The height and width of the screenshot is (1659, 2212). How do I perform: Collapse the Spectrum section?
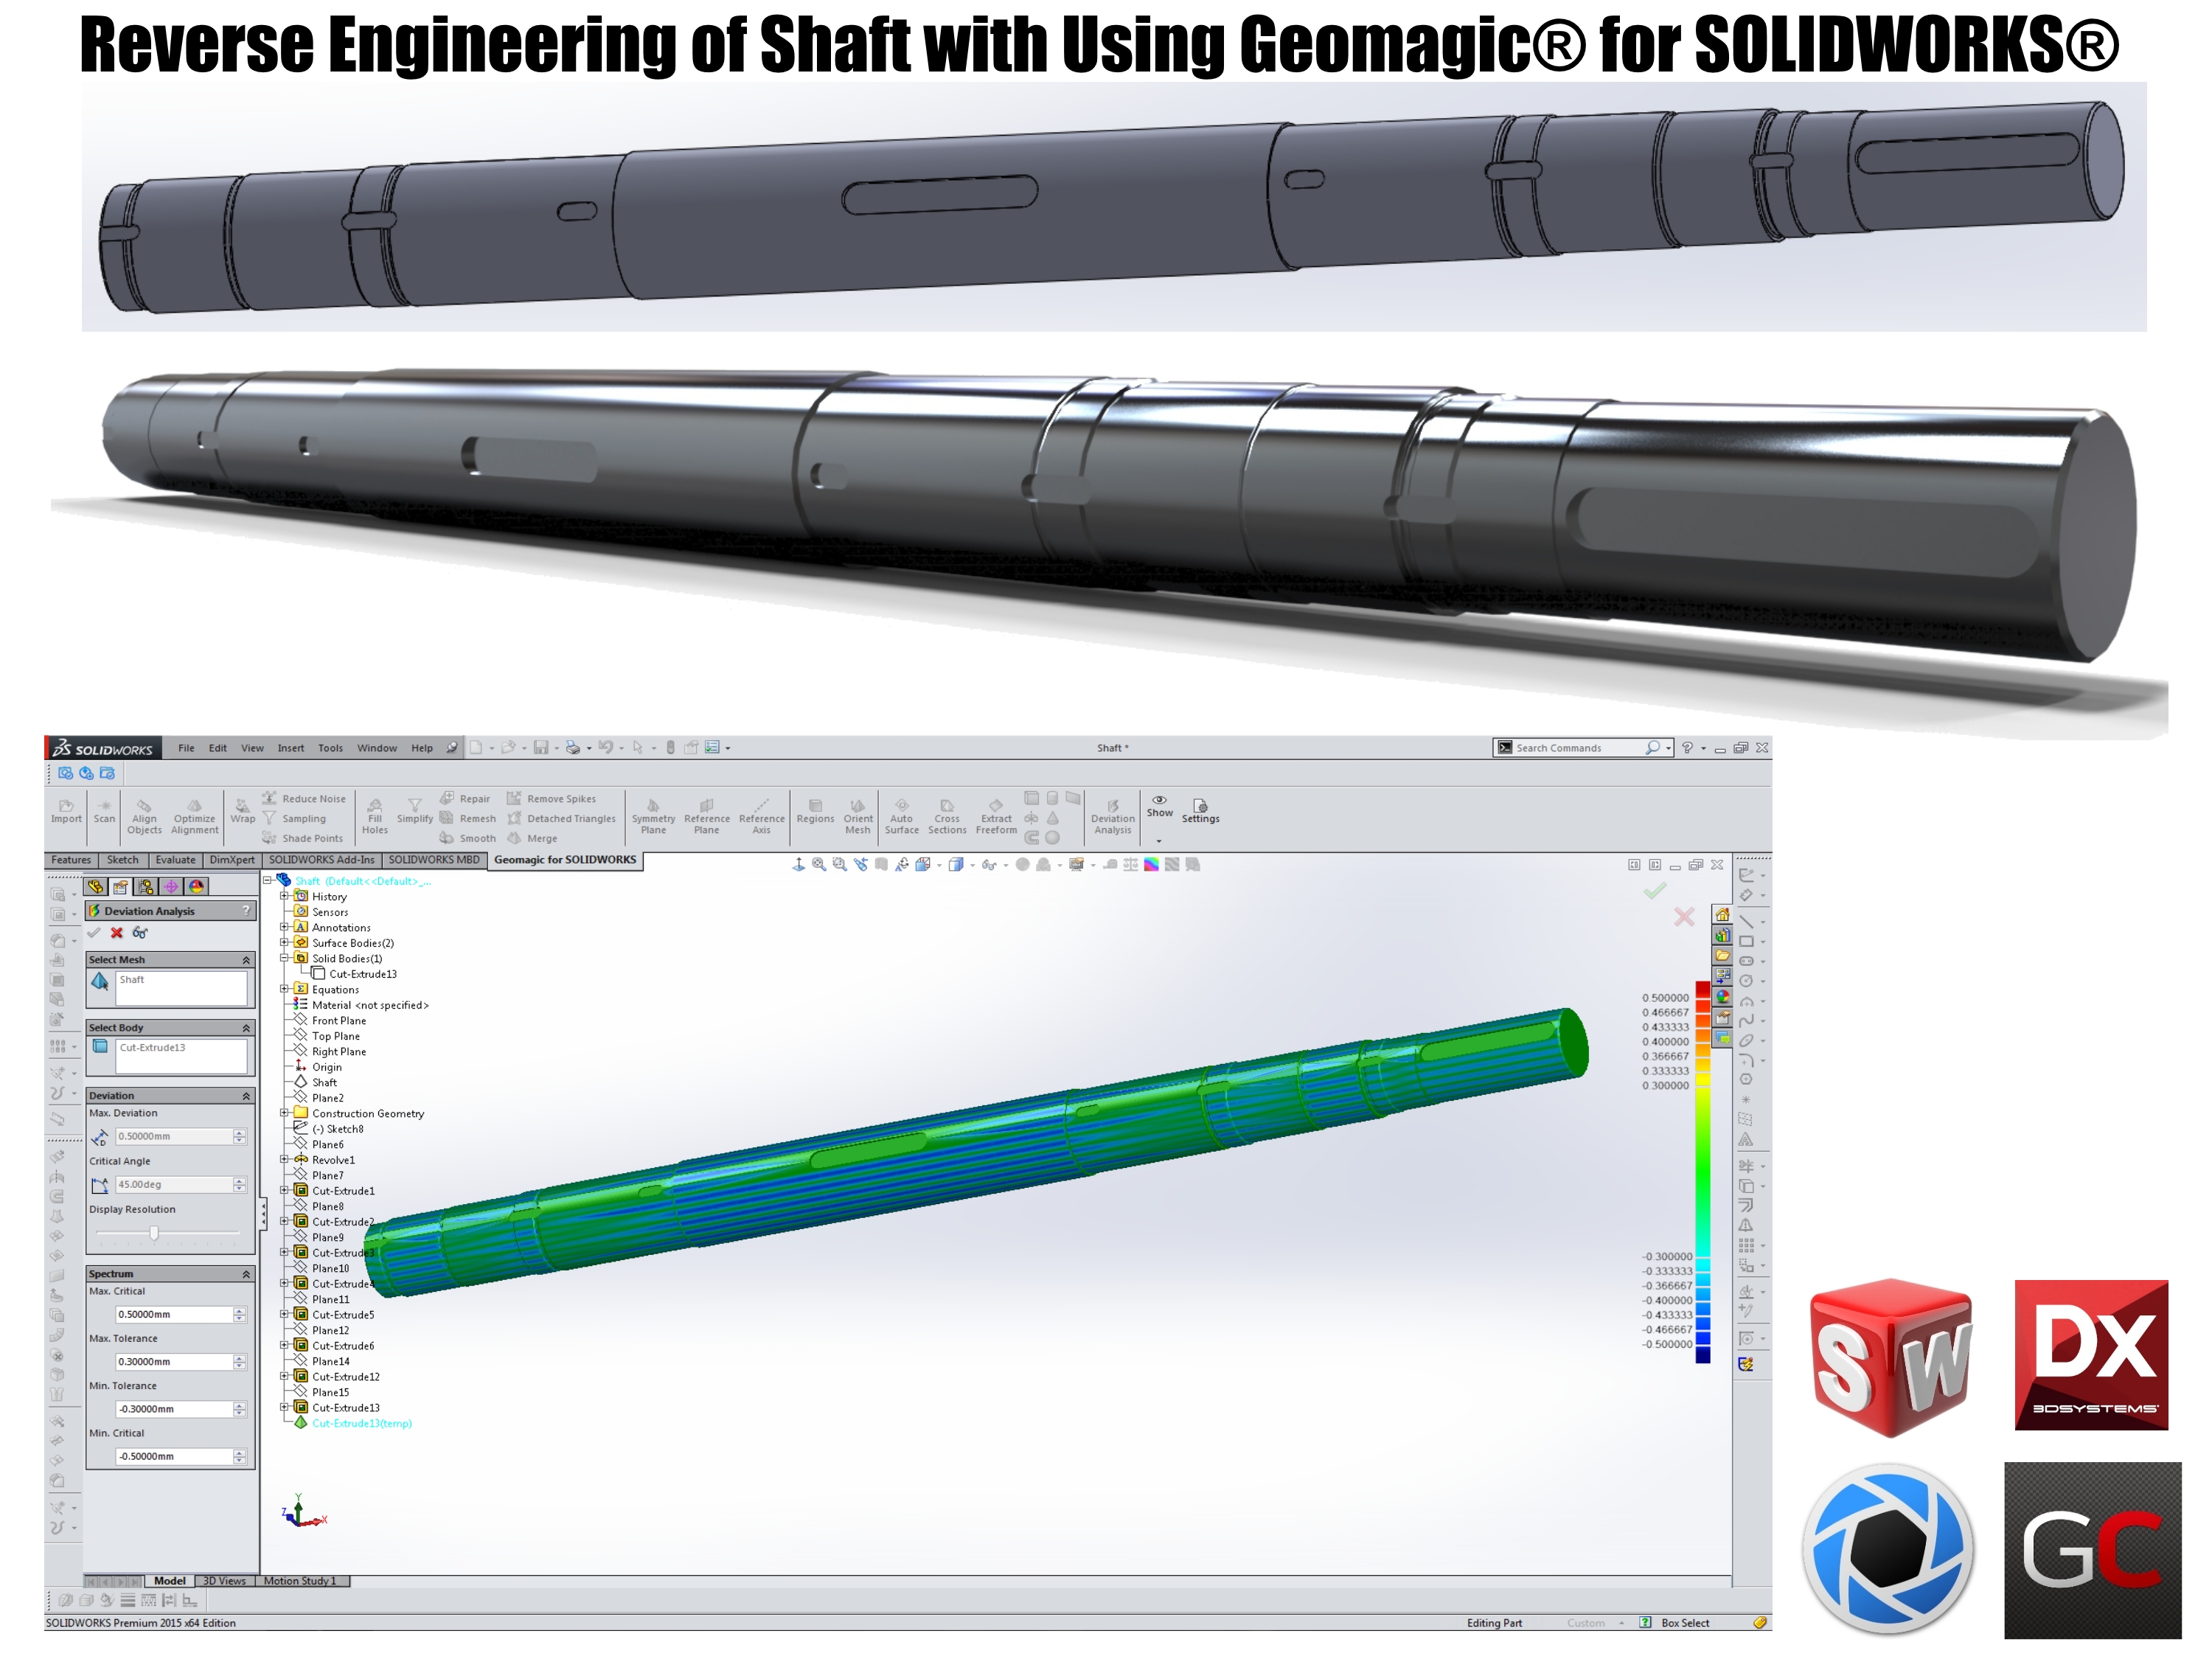(246, 1274)
